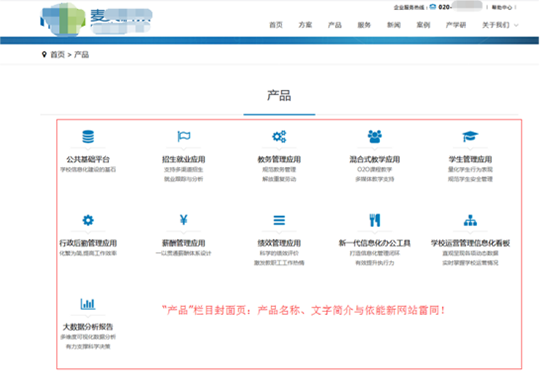Image resolution: width=545 pixels, height=386 pixels.
Task: Click the 公共基础平台 database stack icon
Action: pyautogui.click(x=88, y=137)
